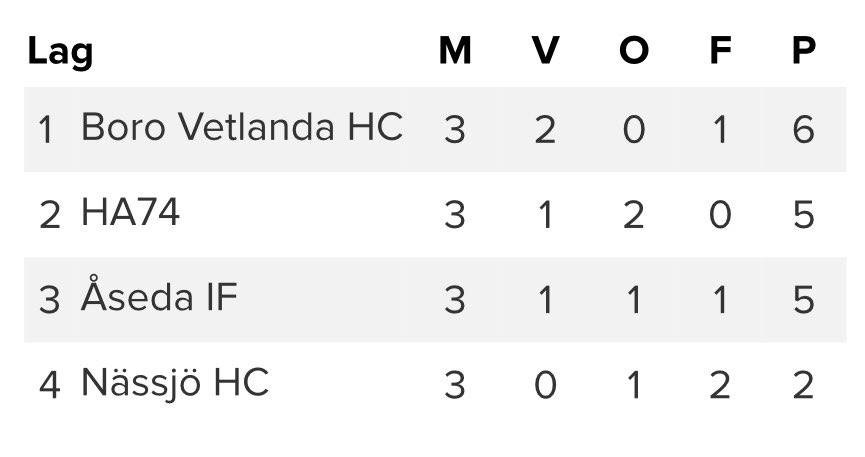
Task: Click Nässjö HC's points value 2
Action: [803, 385]
